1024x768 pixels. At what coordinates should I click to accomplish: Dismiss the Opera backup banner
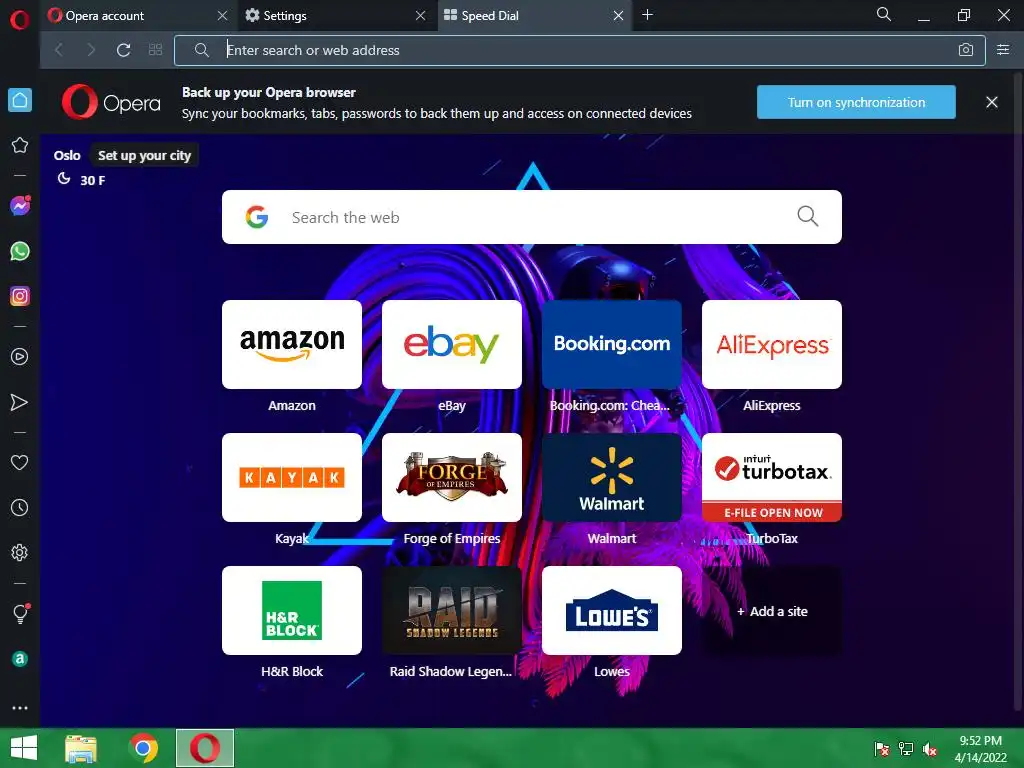coord(992,102)
